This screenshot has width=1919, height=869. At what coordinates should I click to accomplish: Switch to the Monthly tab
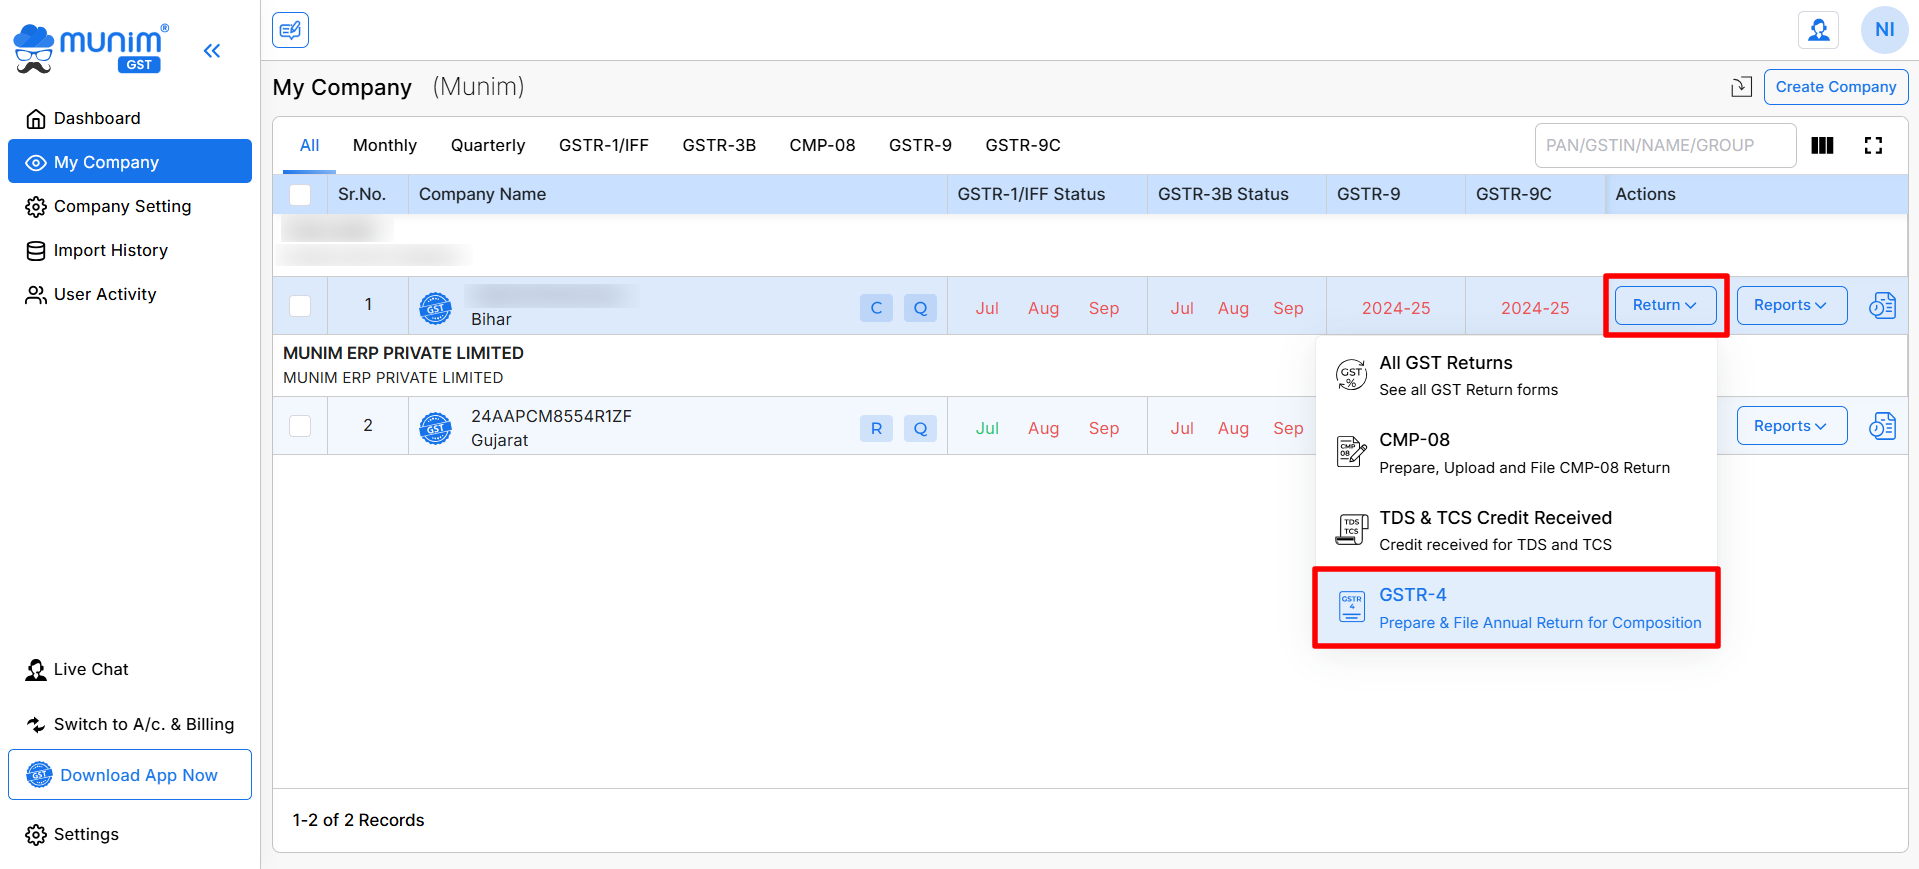pos(385,145)
